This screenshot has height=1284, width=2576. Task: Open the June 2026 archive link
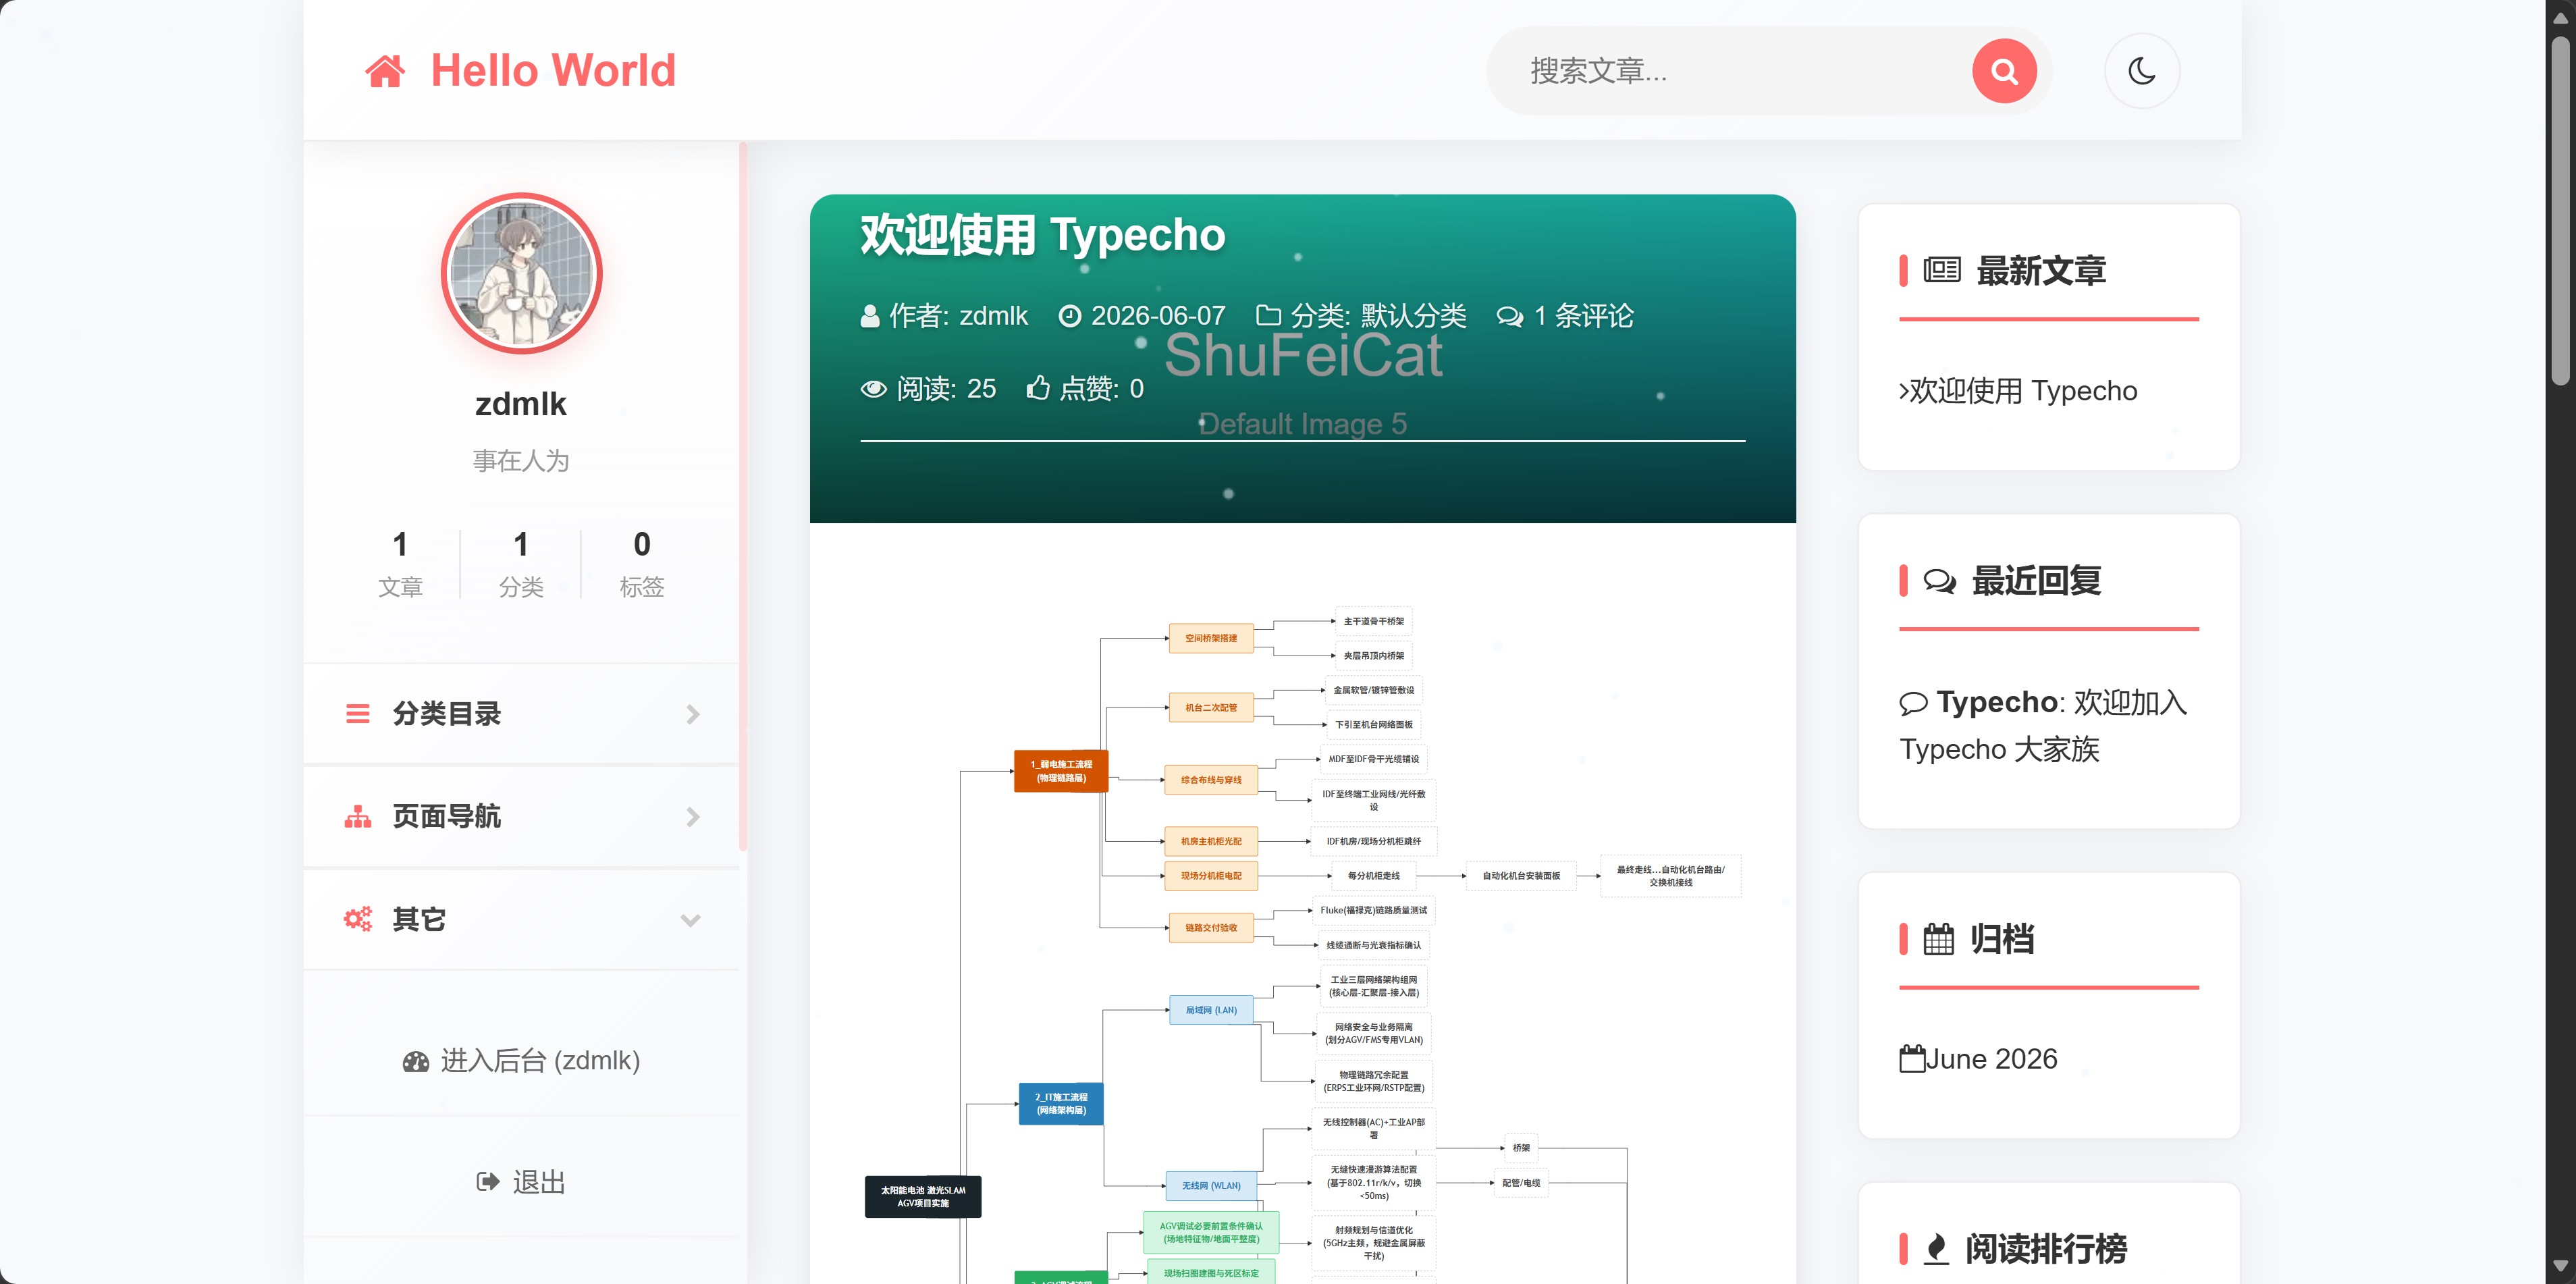click(1991, 1059)
